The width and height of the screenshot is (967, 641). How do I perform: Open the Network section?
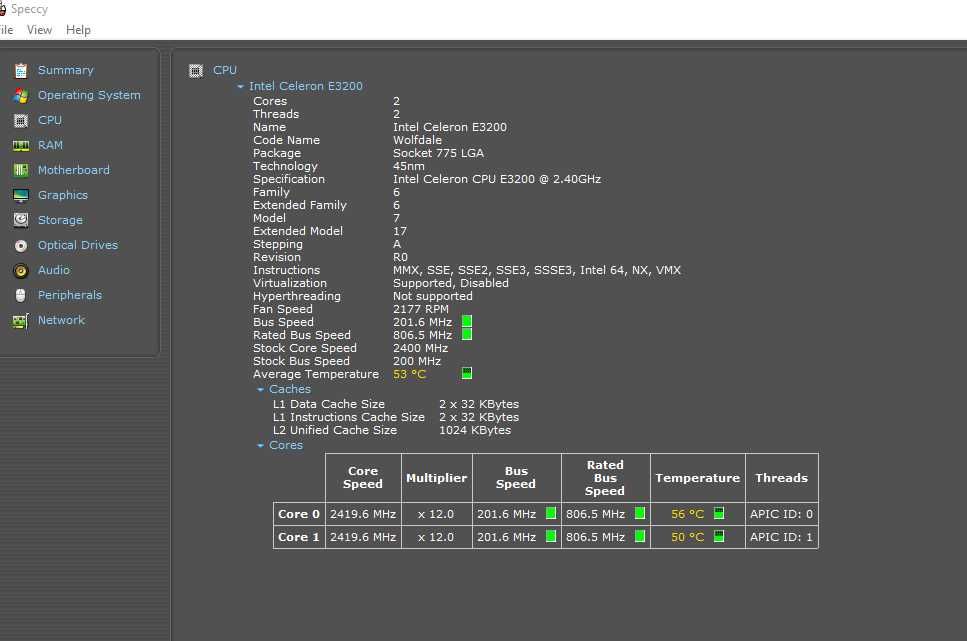coord(61,320)
